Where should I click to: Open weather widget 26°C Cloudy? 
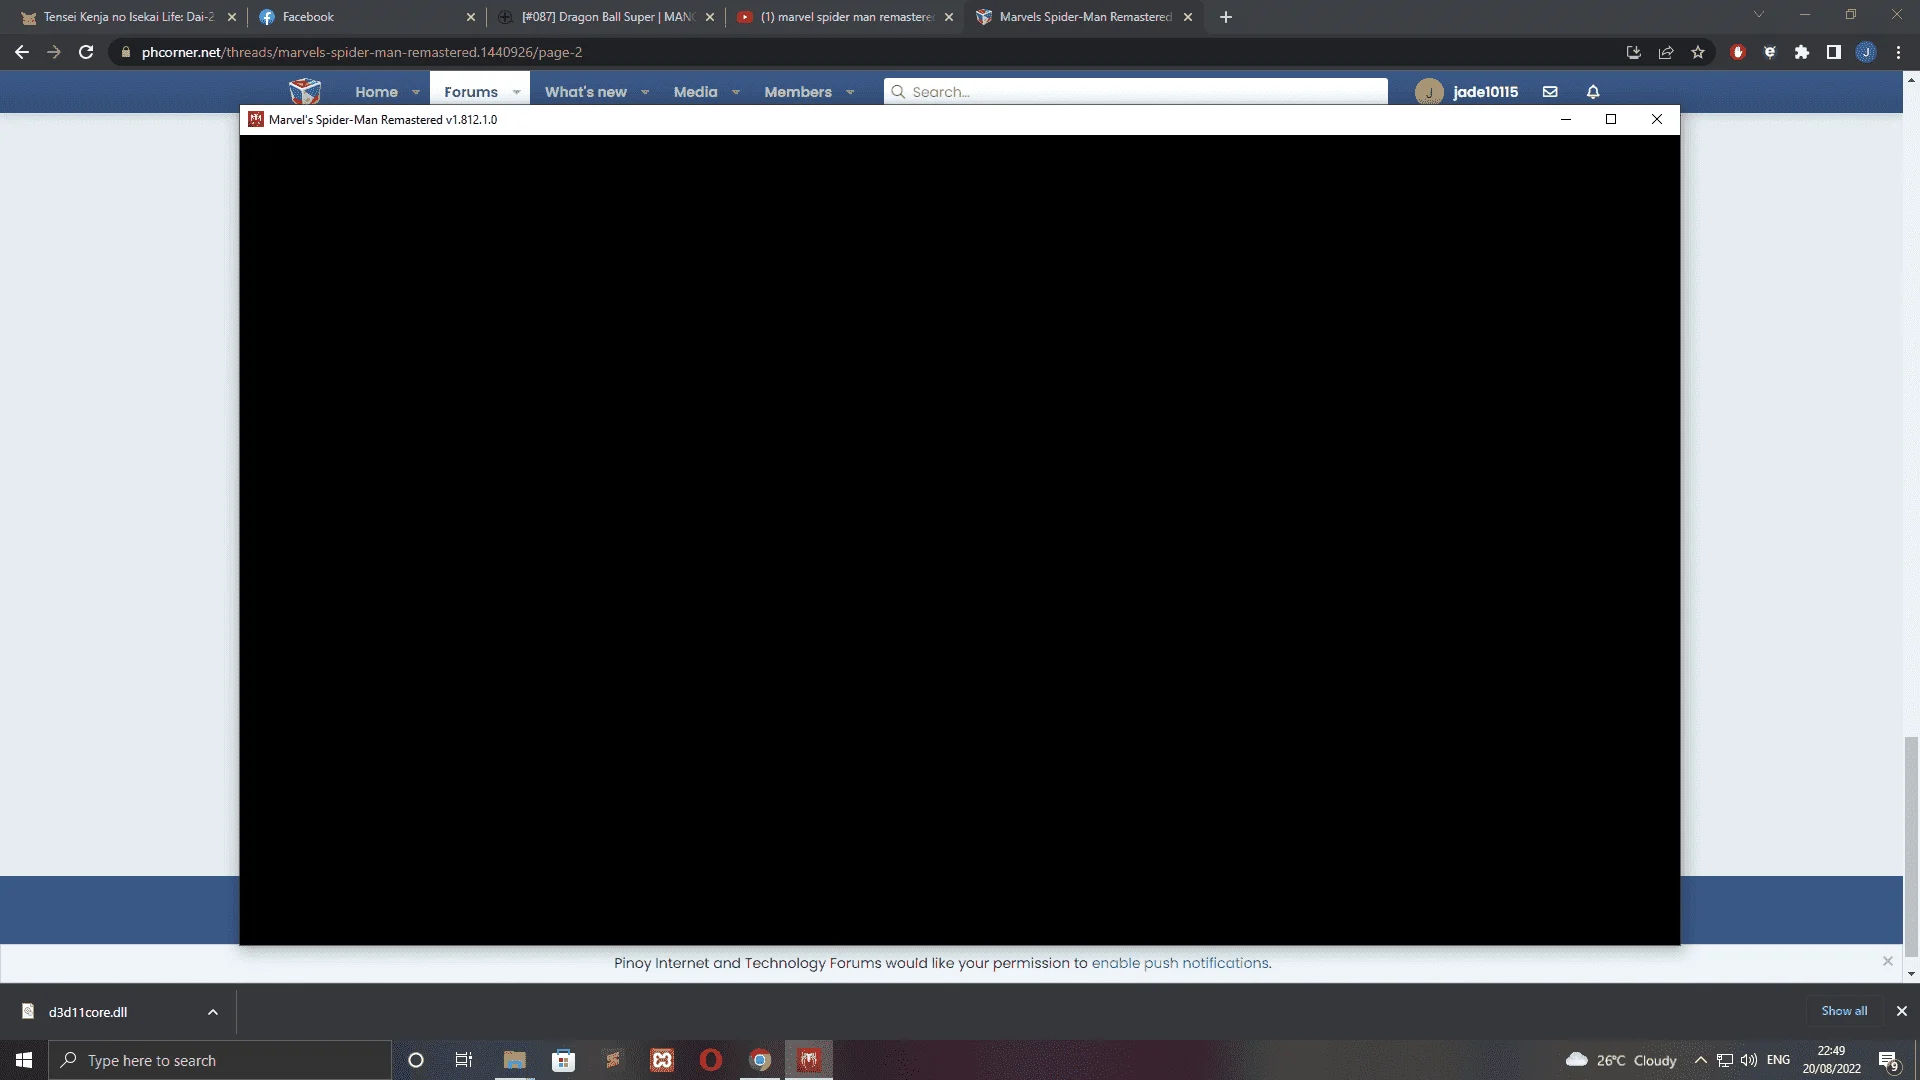tap(1621, 1060)
